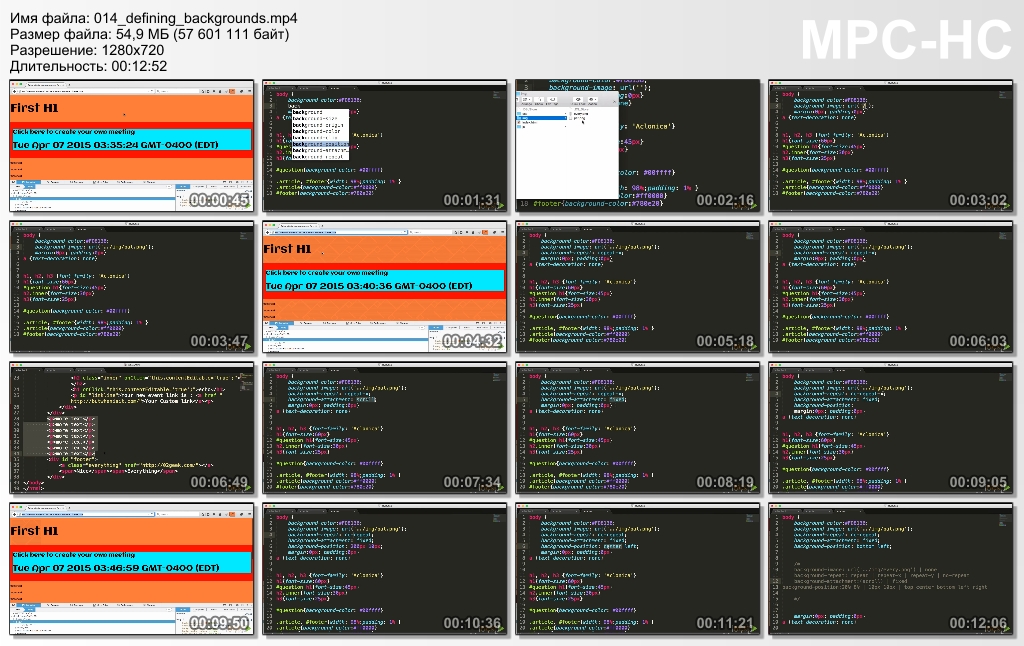Select the code frame at 00:03:02
1024x646 pixels.
891,146
